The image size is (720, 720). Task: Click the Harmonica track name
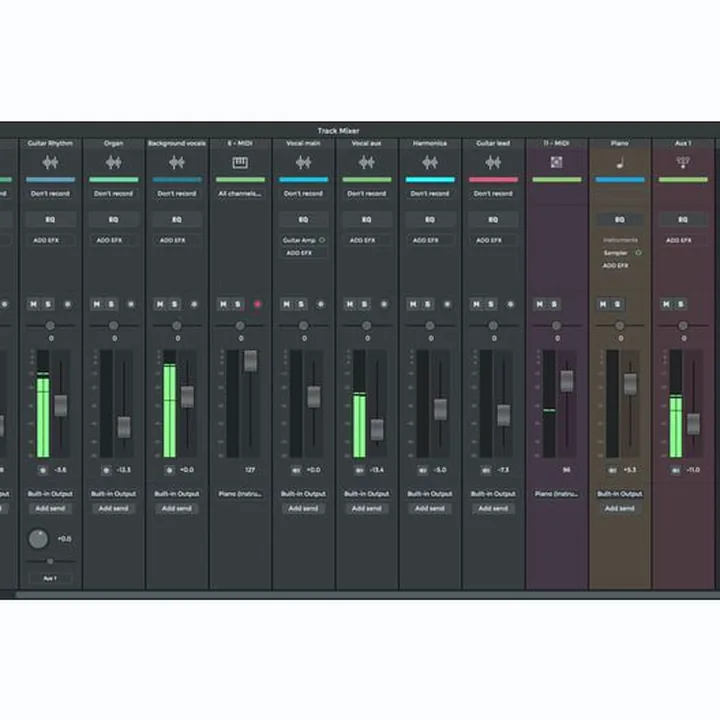tap(430, 143)
